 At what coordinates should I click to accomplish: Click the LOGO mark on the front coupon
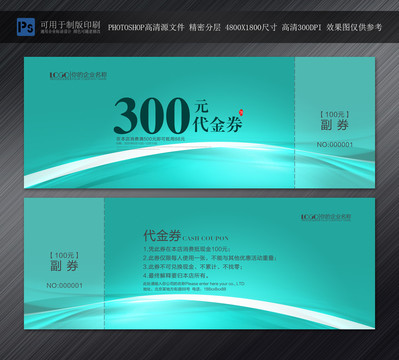point(60,75)
